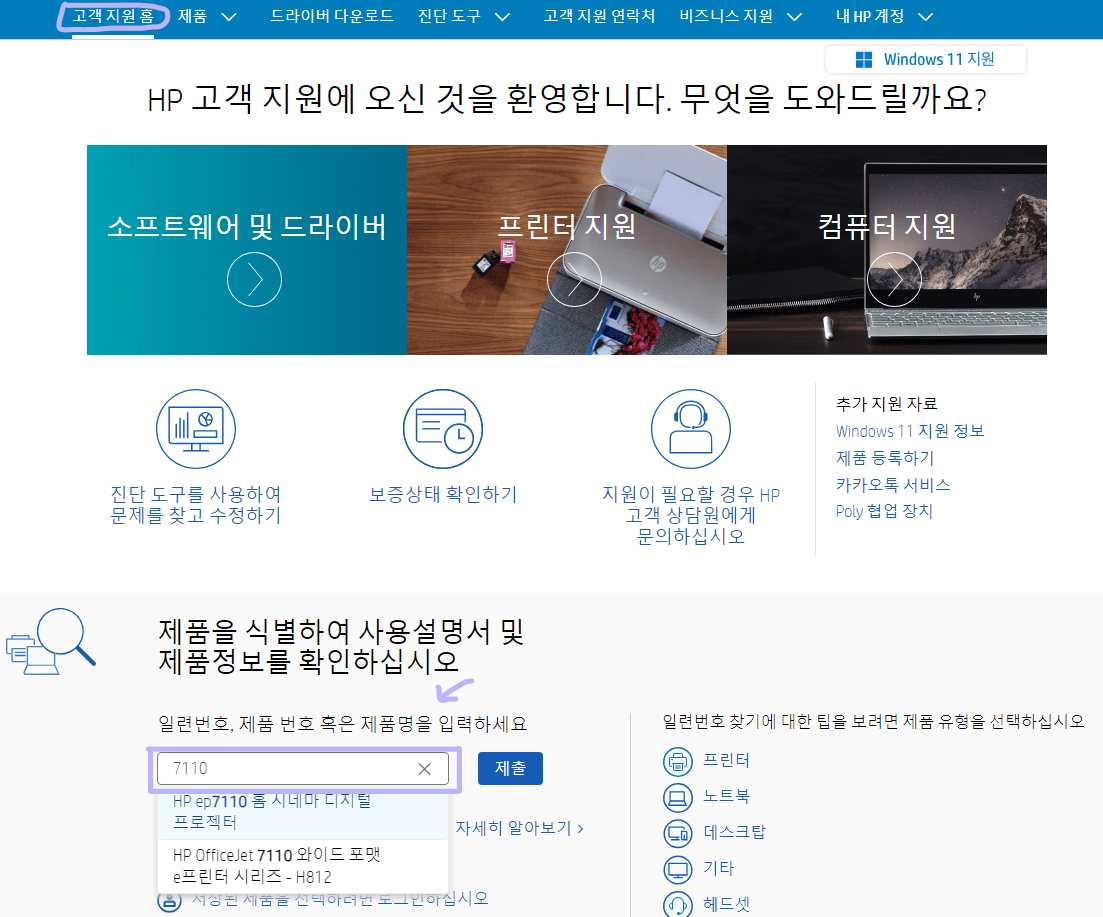The width and height of the screenshot is (1103, 917).
Task: Select HP OfficeJet 7110 와이드 포맷 suggestion
Action: tap(302, 866)
